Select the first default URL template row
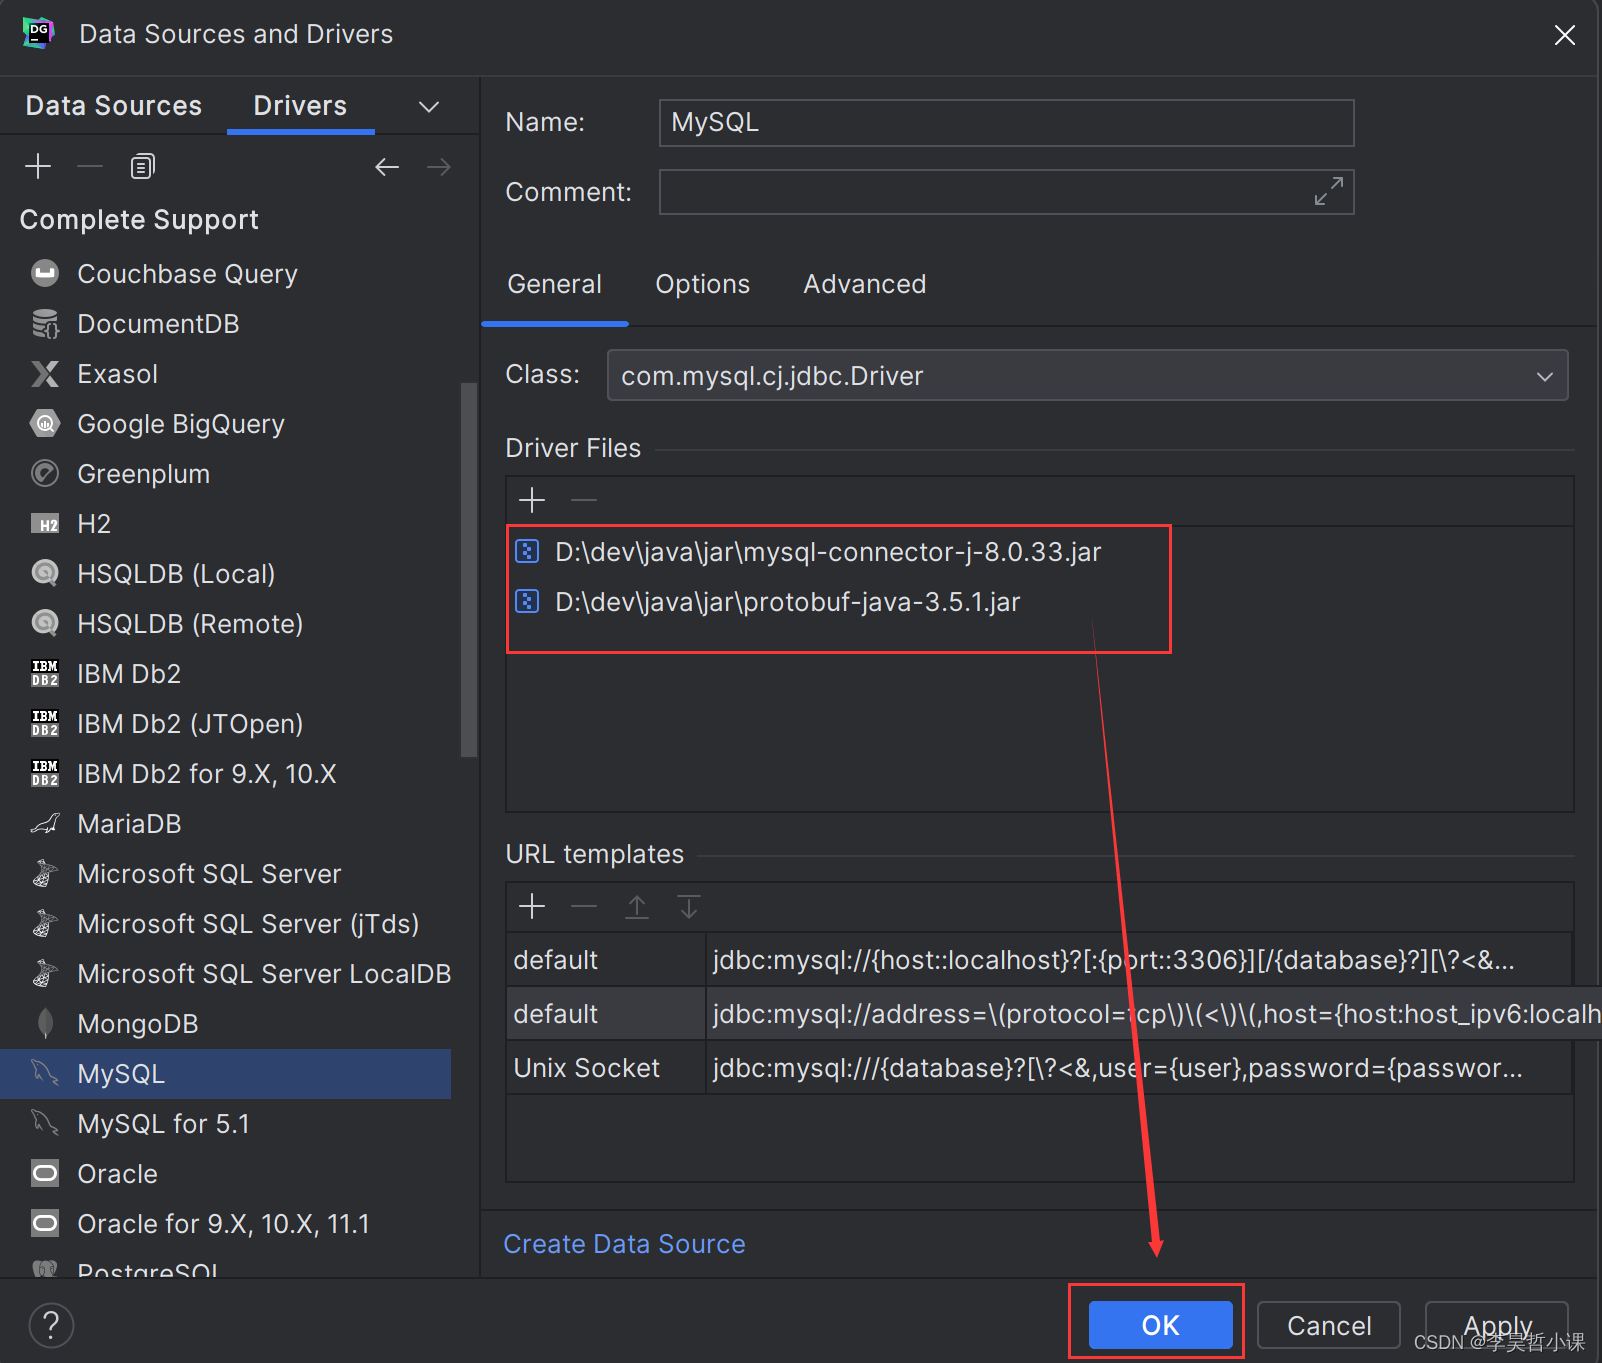The height and width of the screenshot is (1363, 1602). [1039, 959]
